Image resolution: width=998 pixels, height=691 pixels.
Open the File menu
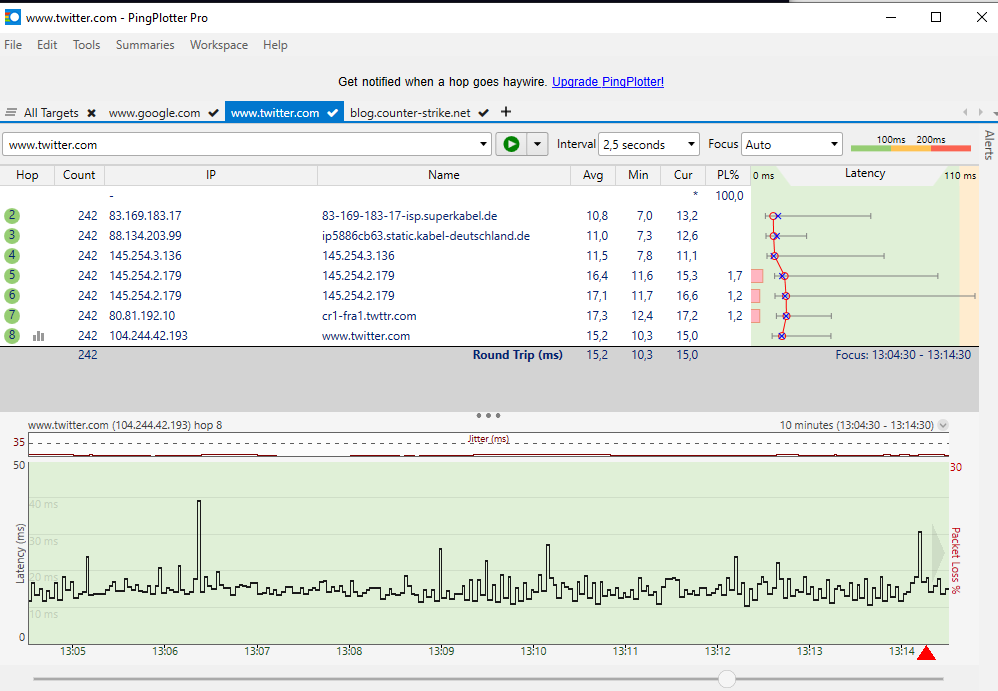[13, 45]
